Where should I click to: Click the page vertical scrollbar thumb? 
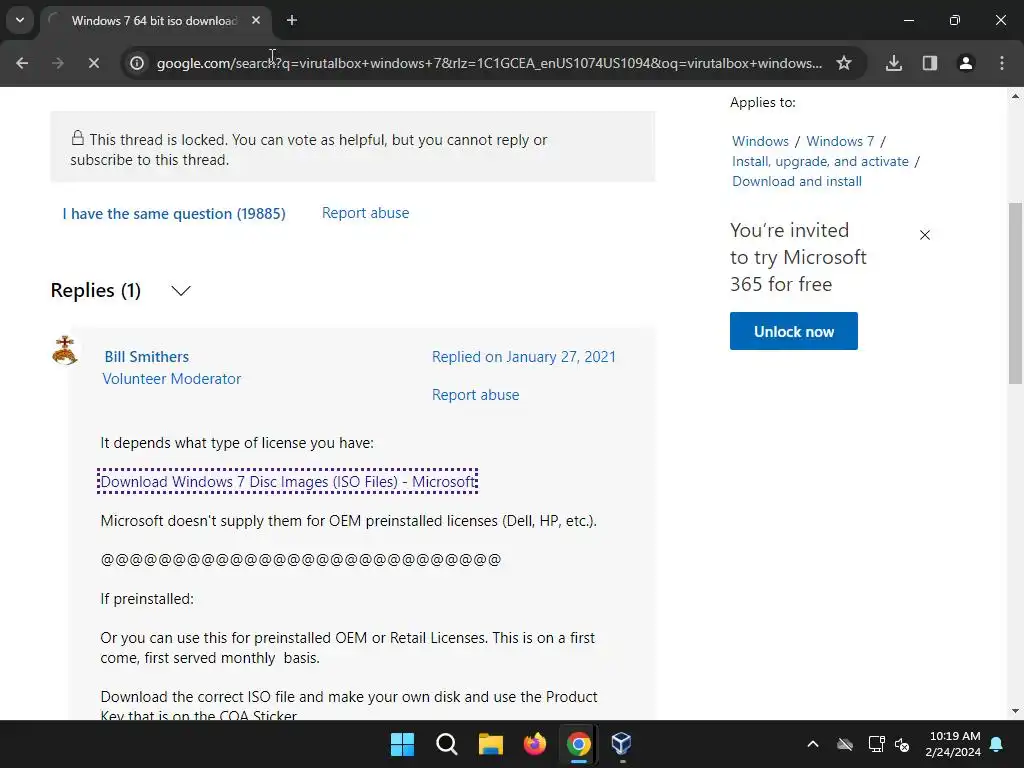coord(1015,293)
